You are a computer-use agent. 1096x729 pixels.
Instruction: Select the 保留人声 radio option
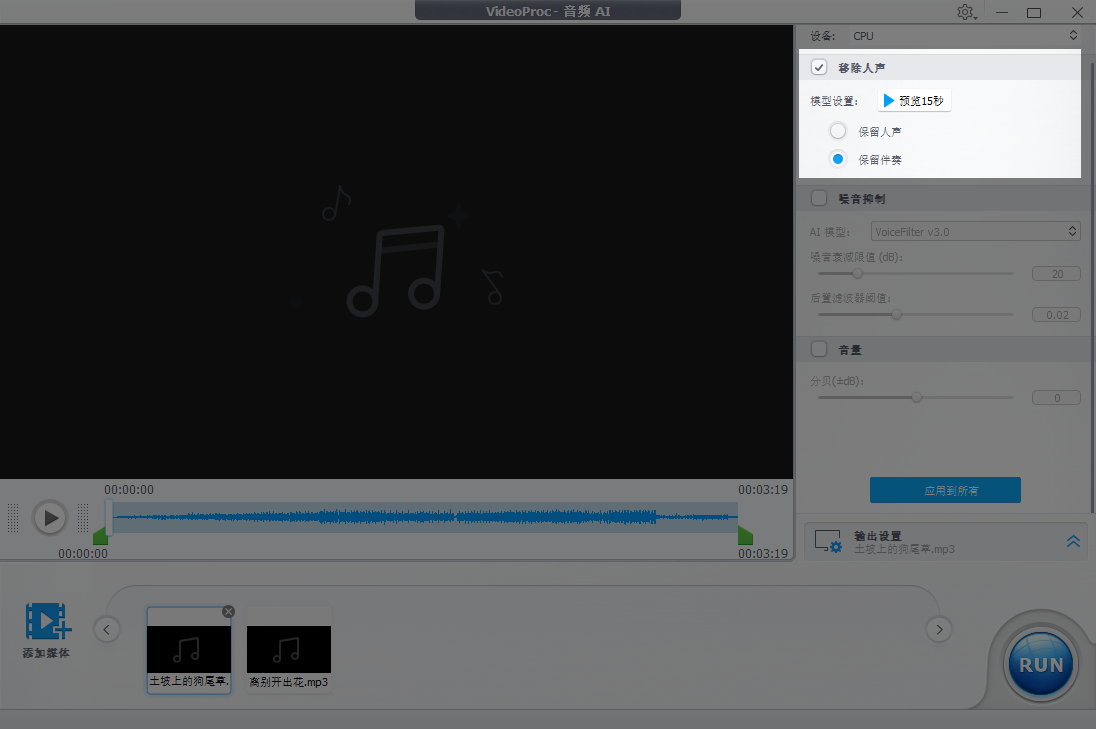(x=838, y=131)
